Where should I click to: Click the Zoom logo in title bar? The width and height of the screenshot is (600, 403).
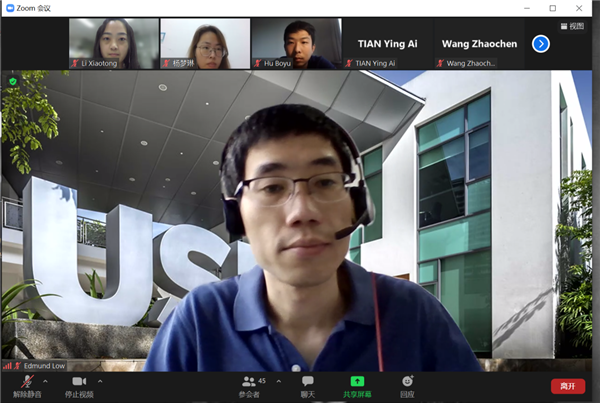pyautogui.click(x=9, y=7)
